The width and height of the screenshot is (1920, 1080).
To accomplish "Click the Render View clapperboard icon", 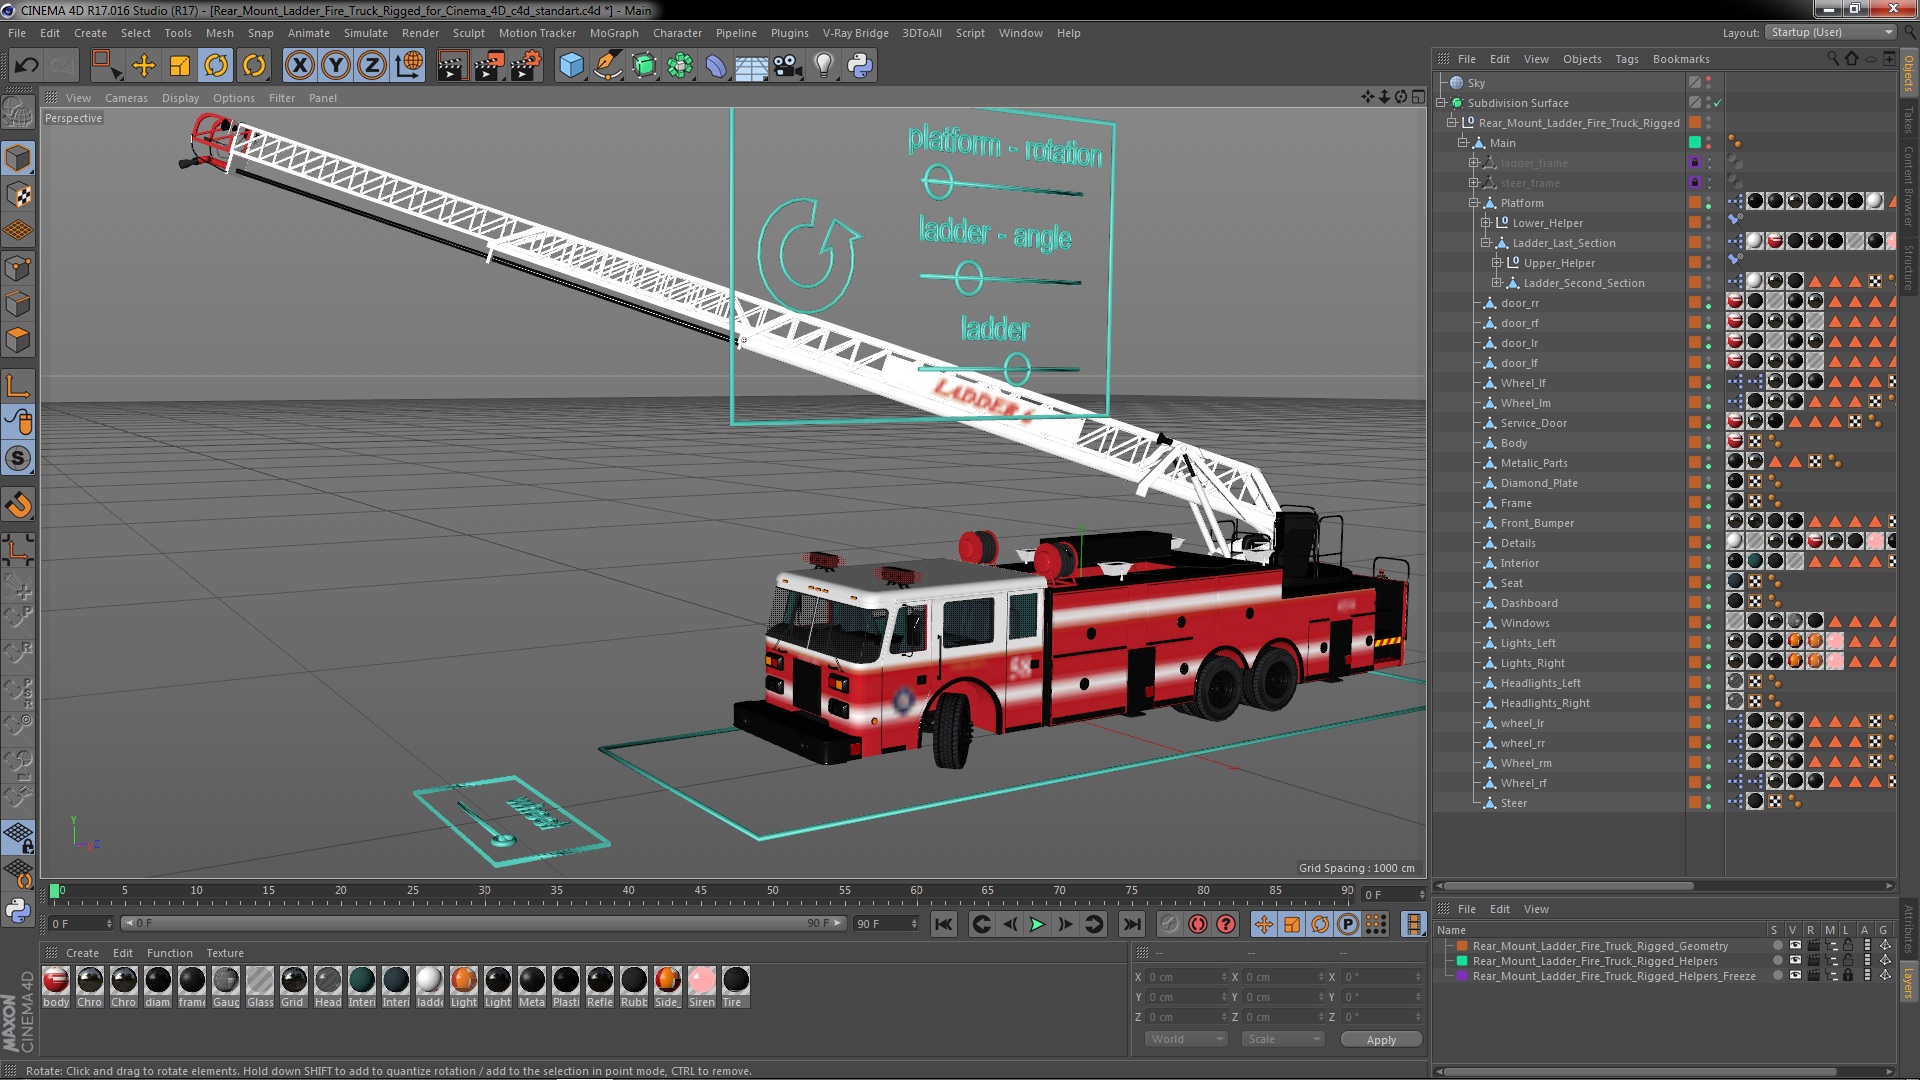I will [x=452, y=66].
